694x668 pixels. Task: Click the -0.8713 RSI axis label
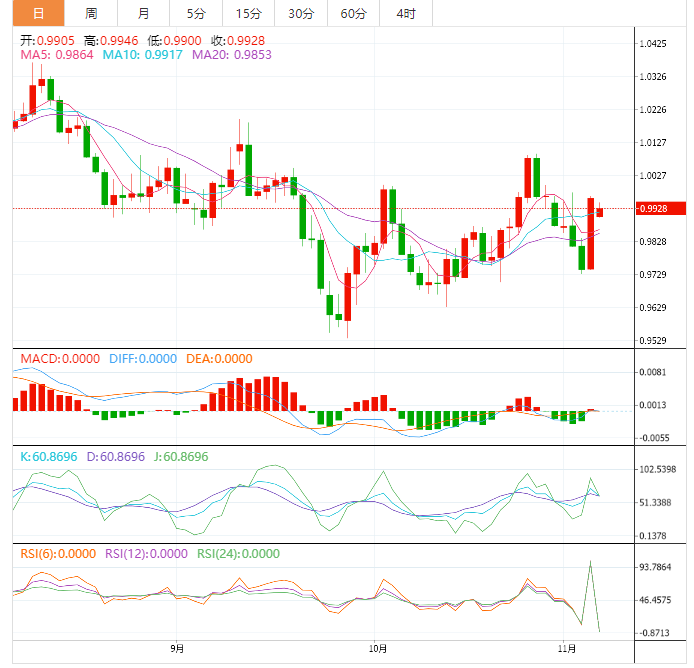(655, 633)
